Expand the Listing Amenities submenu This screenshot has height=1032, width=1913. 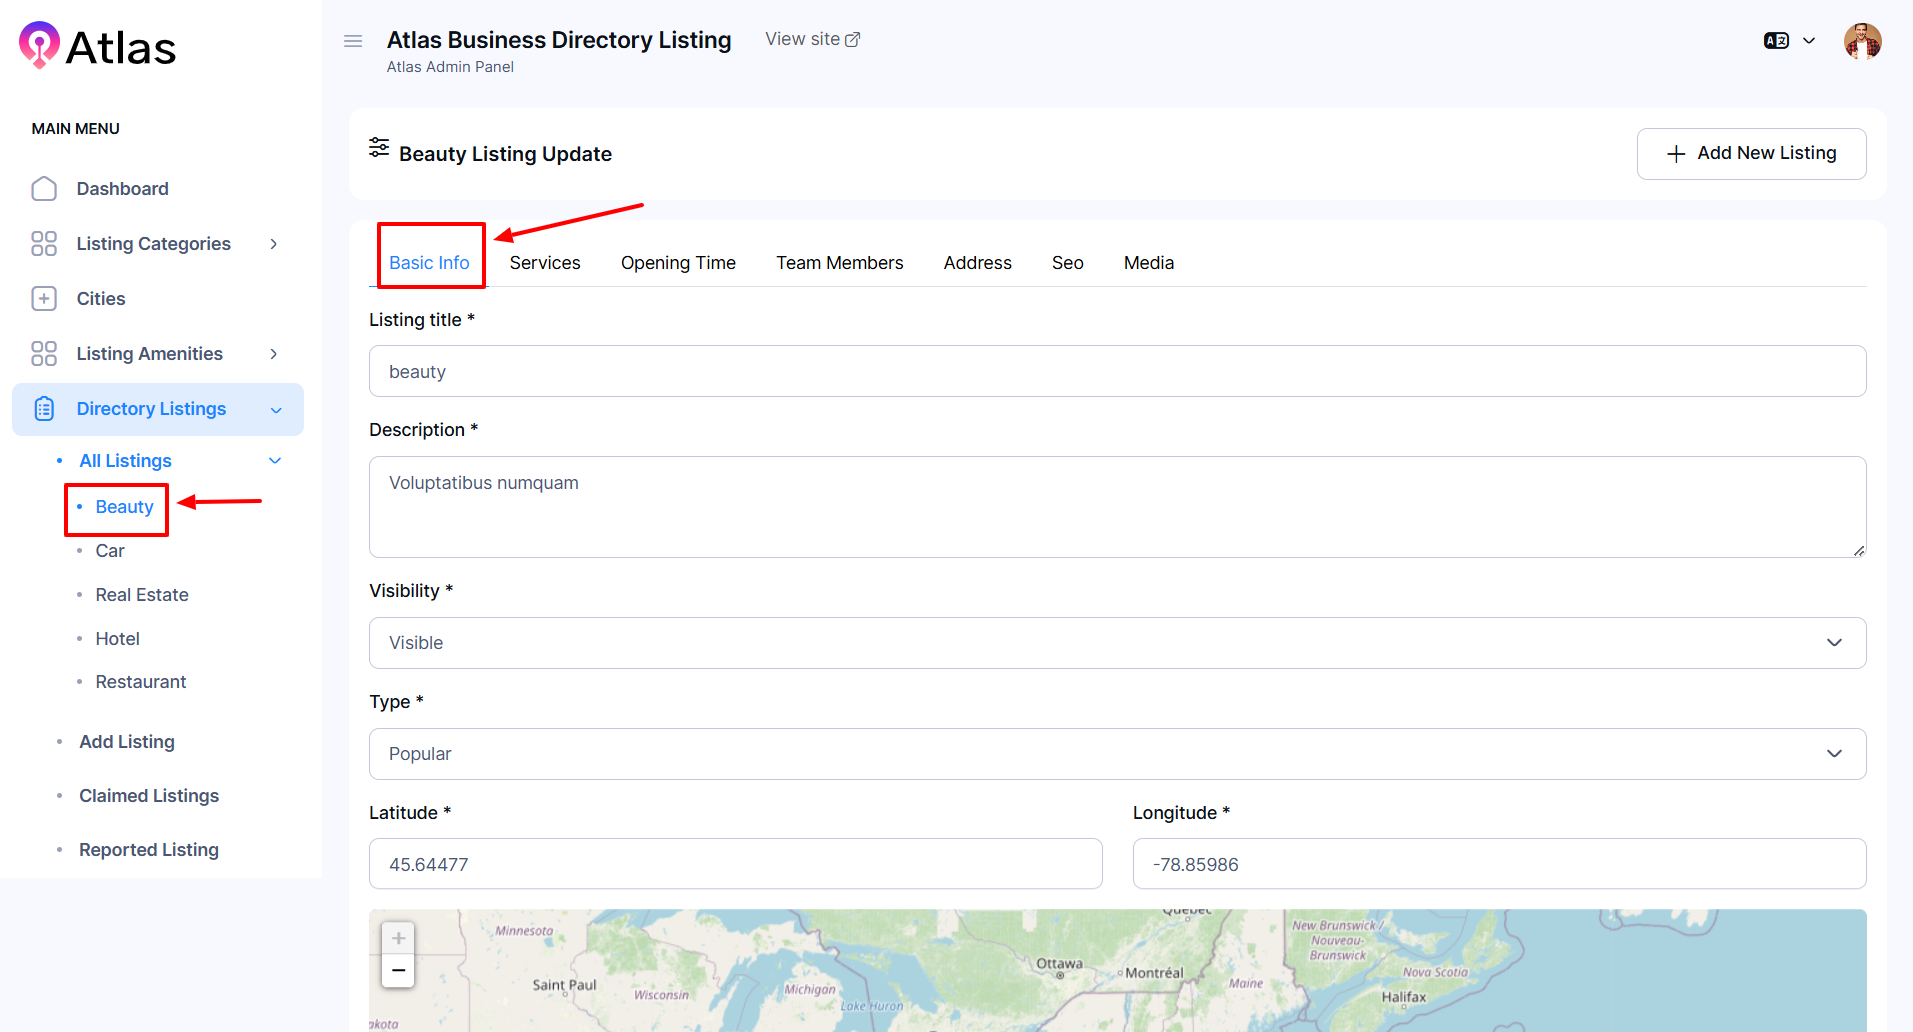[x=273, y=354]
